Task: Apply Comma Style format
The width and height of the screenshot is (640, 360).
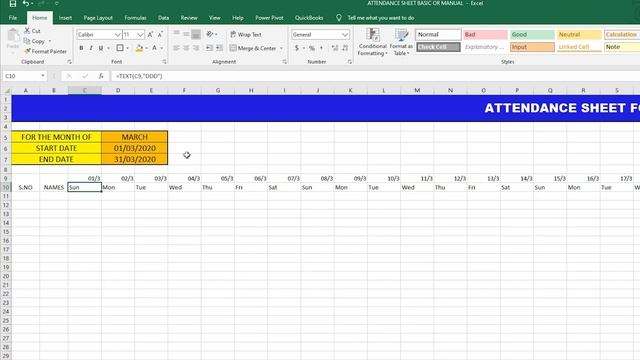Action: (x=322, y=48)
